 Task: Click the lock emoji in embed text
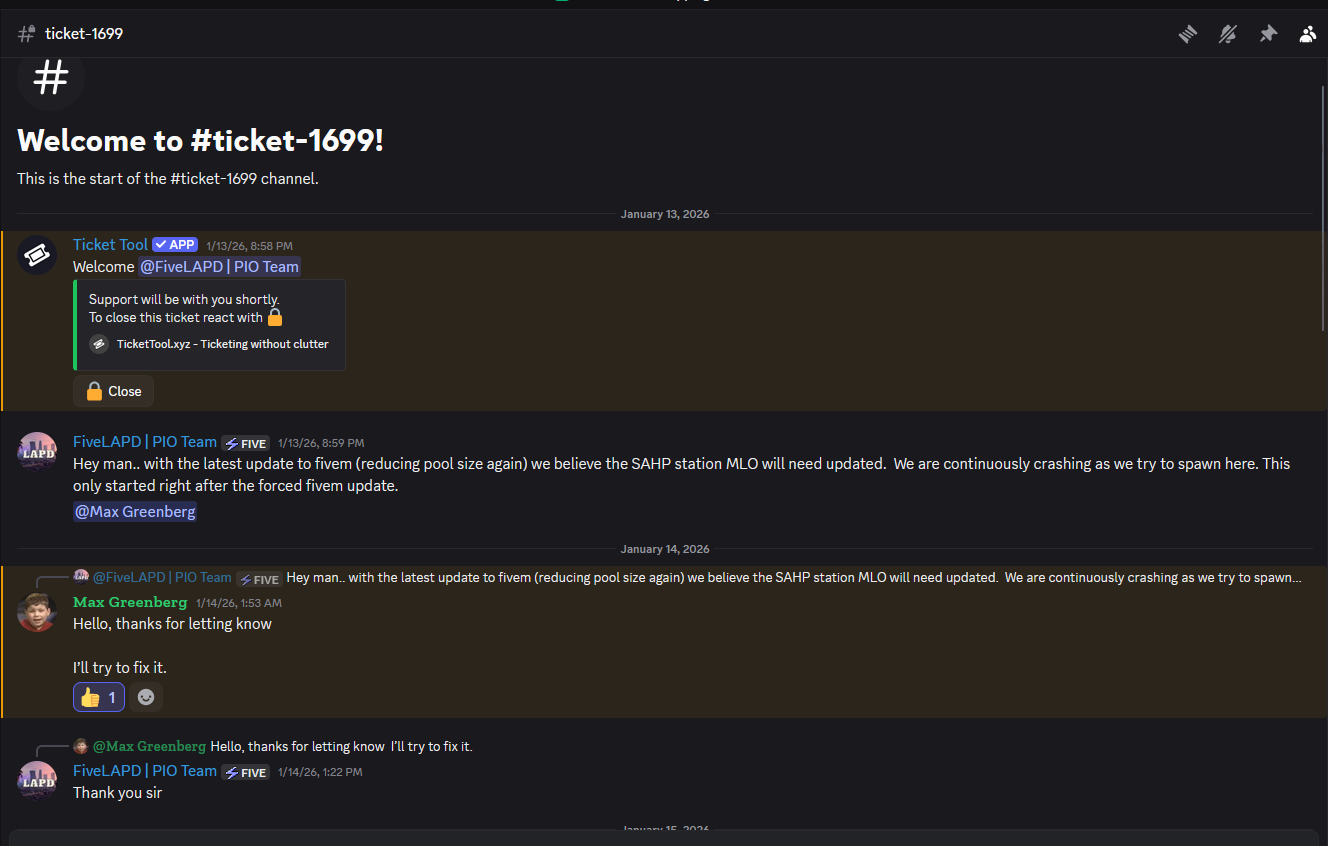[275, 318]
